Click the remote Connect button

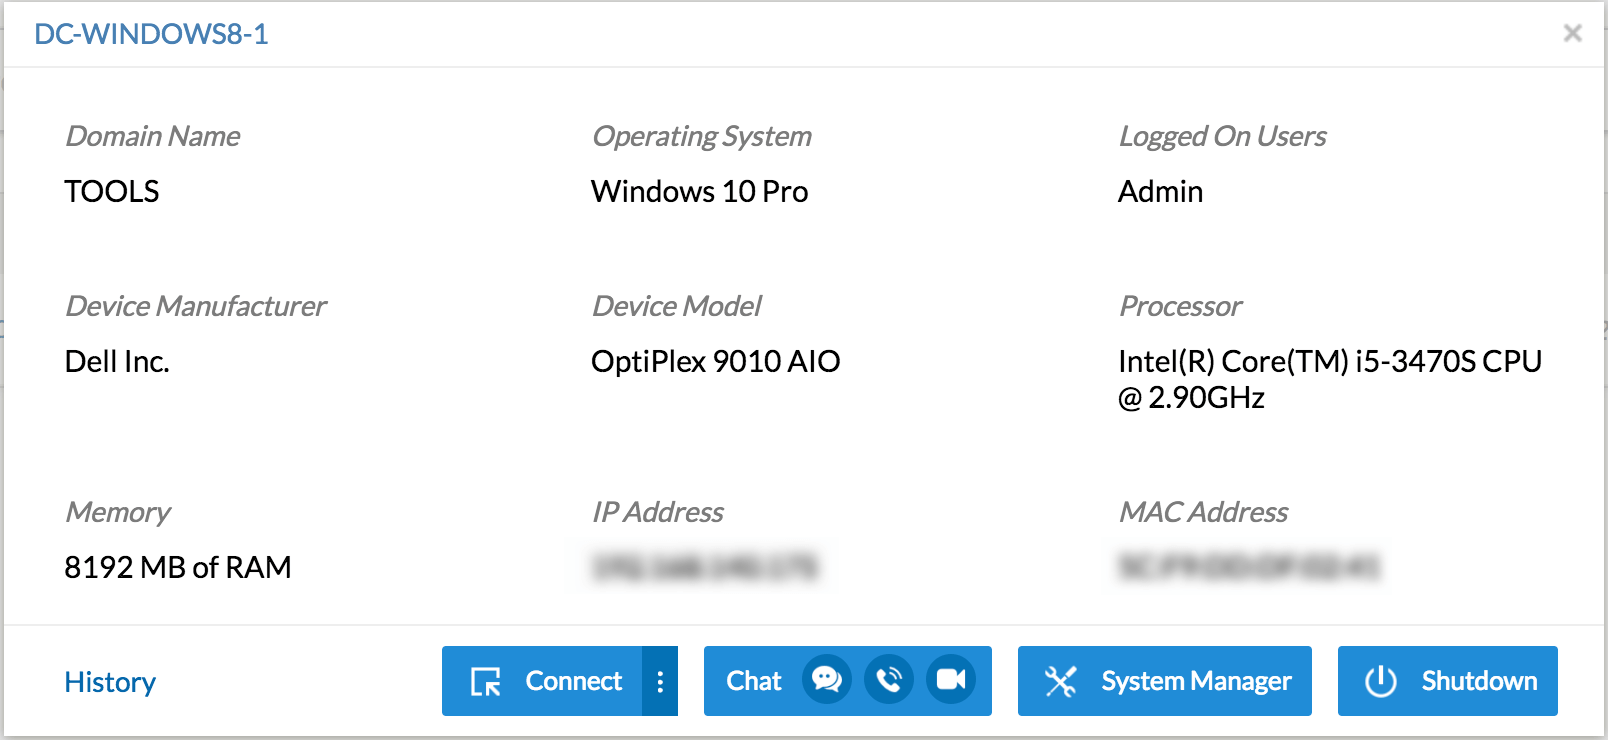coord(546,681)
